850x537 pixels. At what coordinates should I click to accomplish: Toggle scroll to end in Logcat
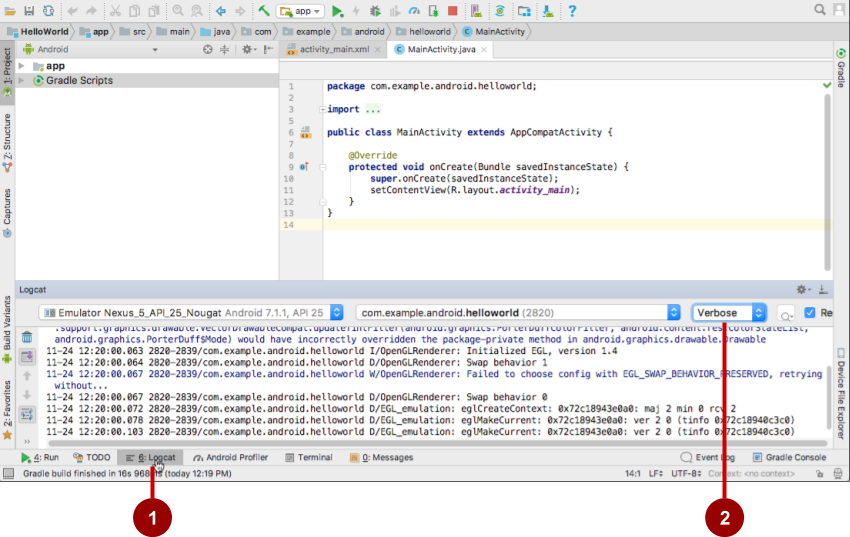point(27,357)
